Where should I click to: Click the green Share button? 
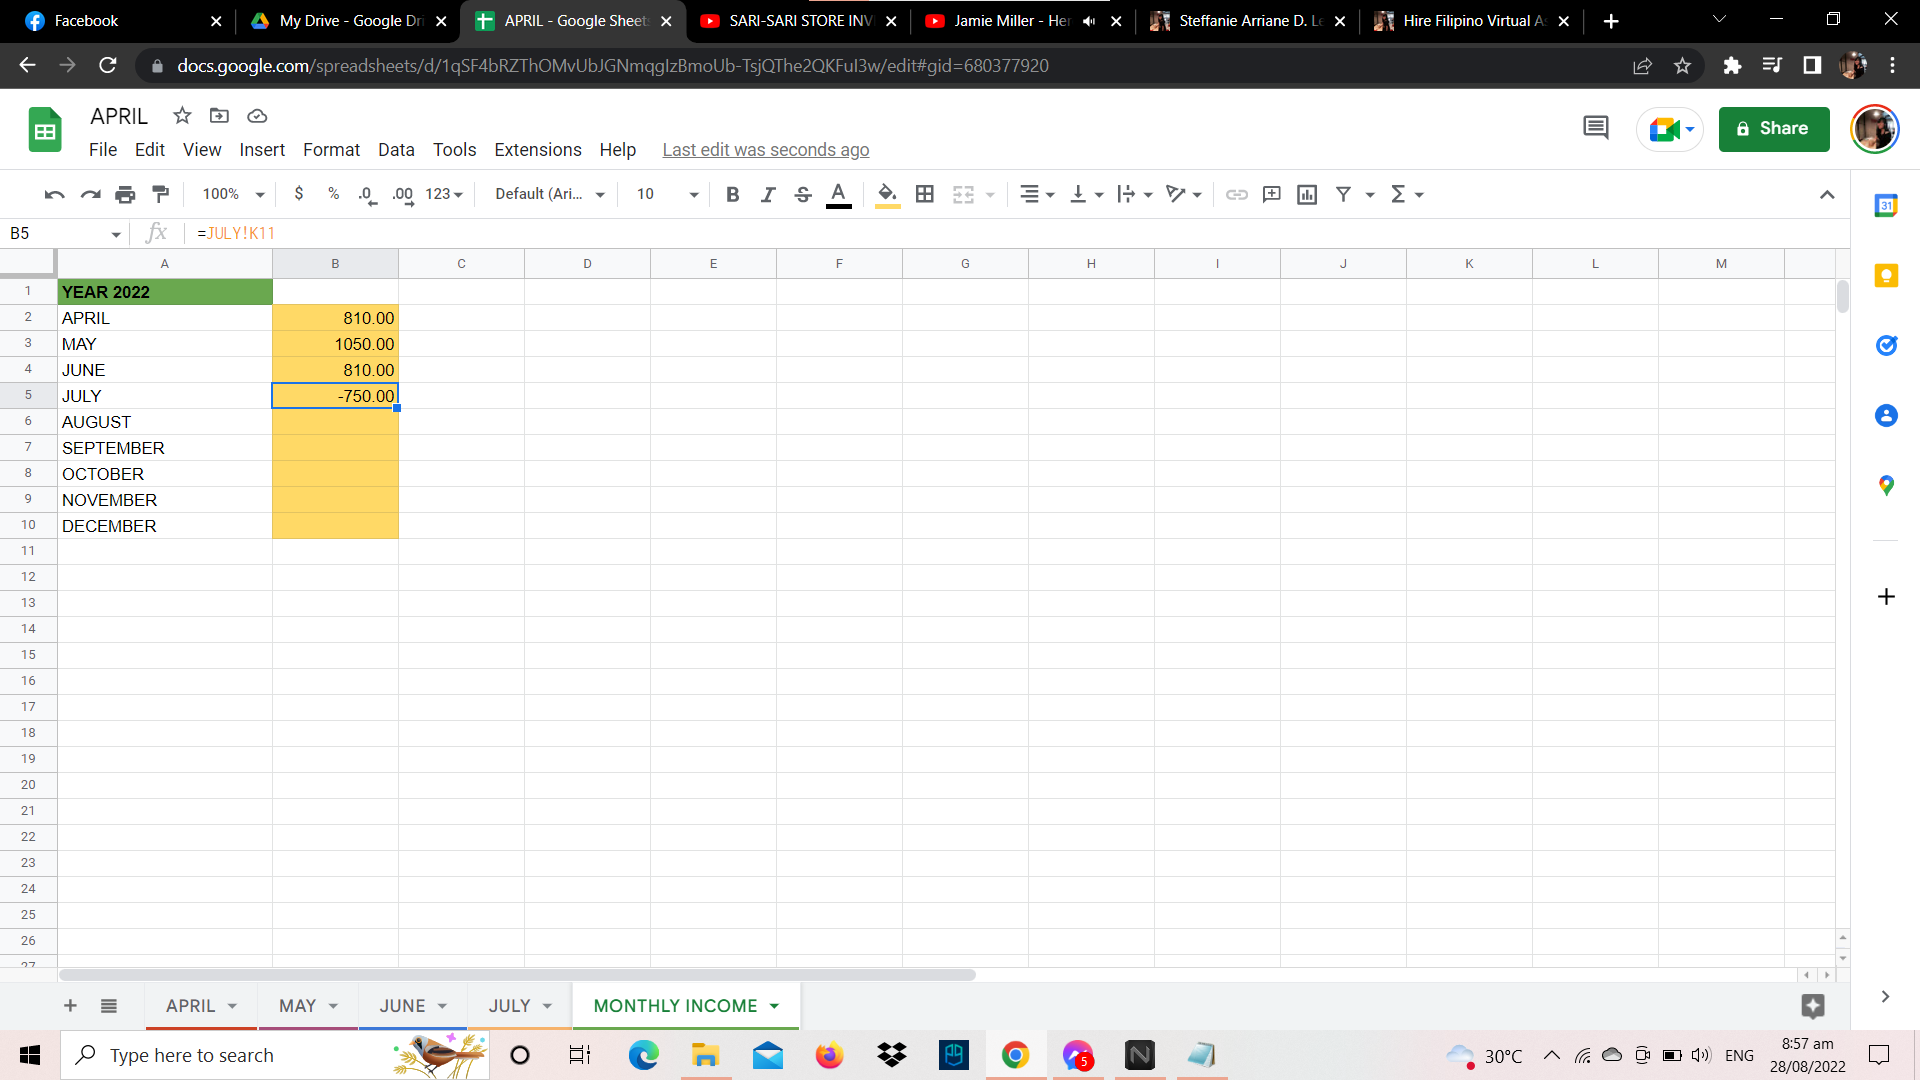coord(1773,129)
